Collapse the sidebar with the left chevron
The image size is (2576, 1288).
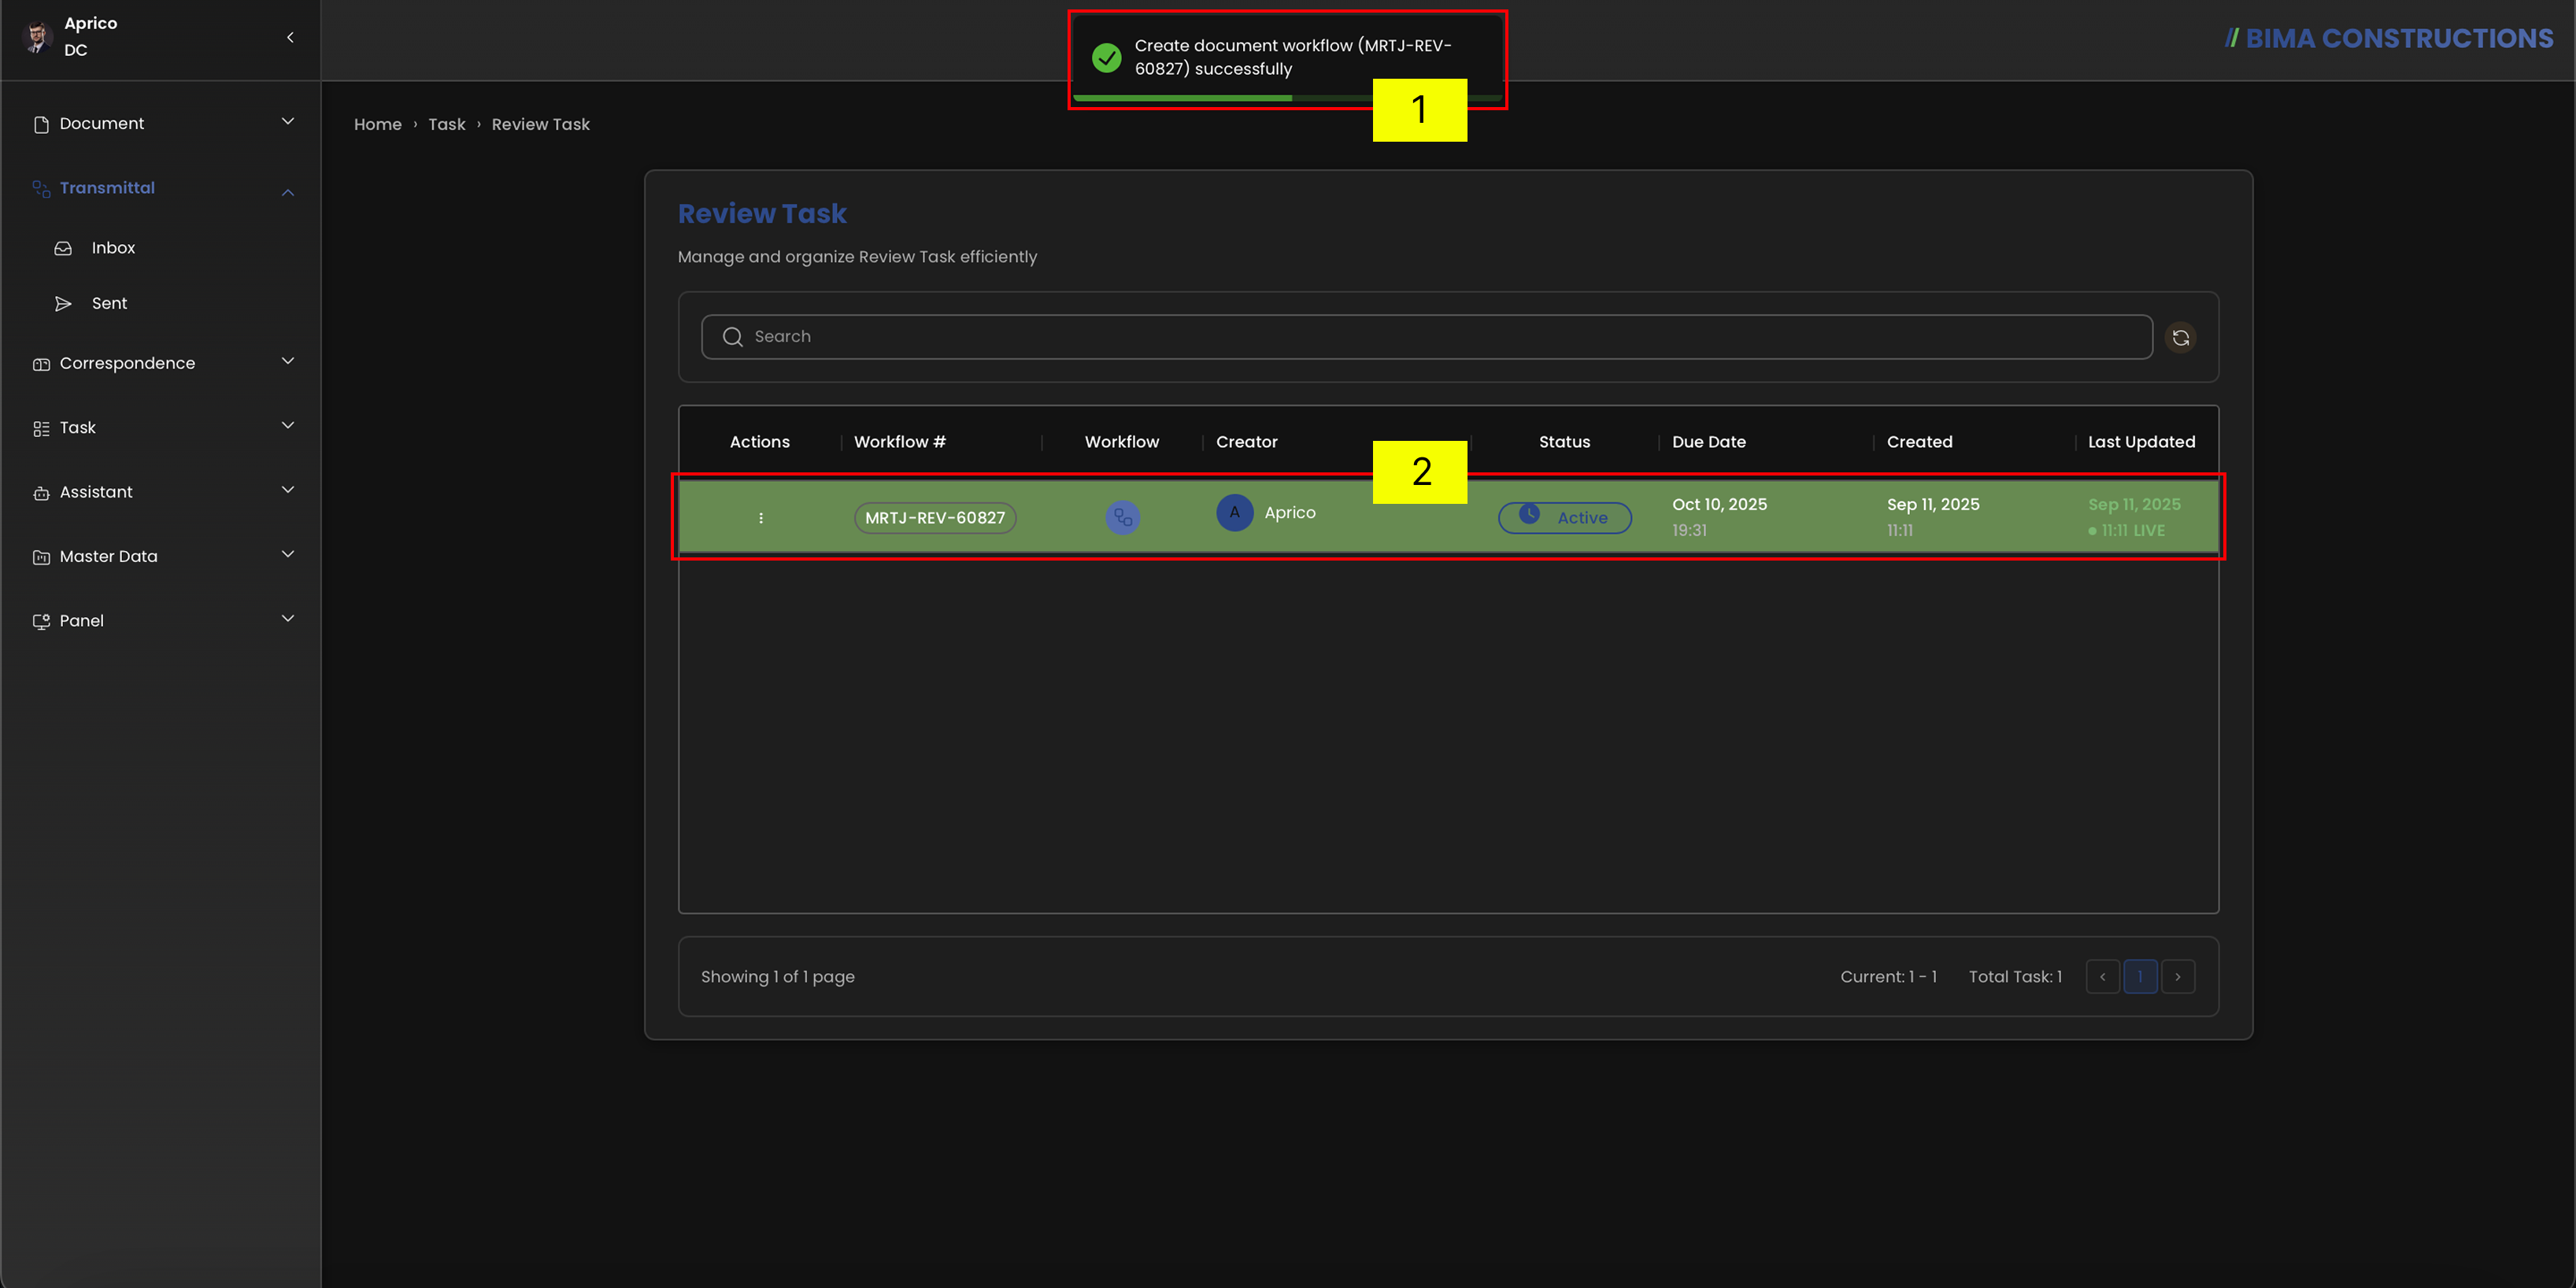(x=290, y=37)
